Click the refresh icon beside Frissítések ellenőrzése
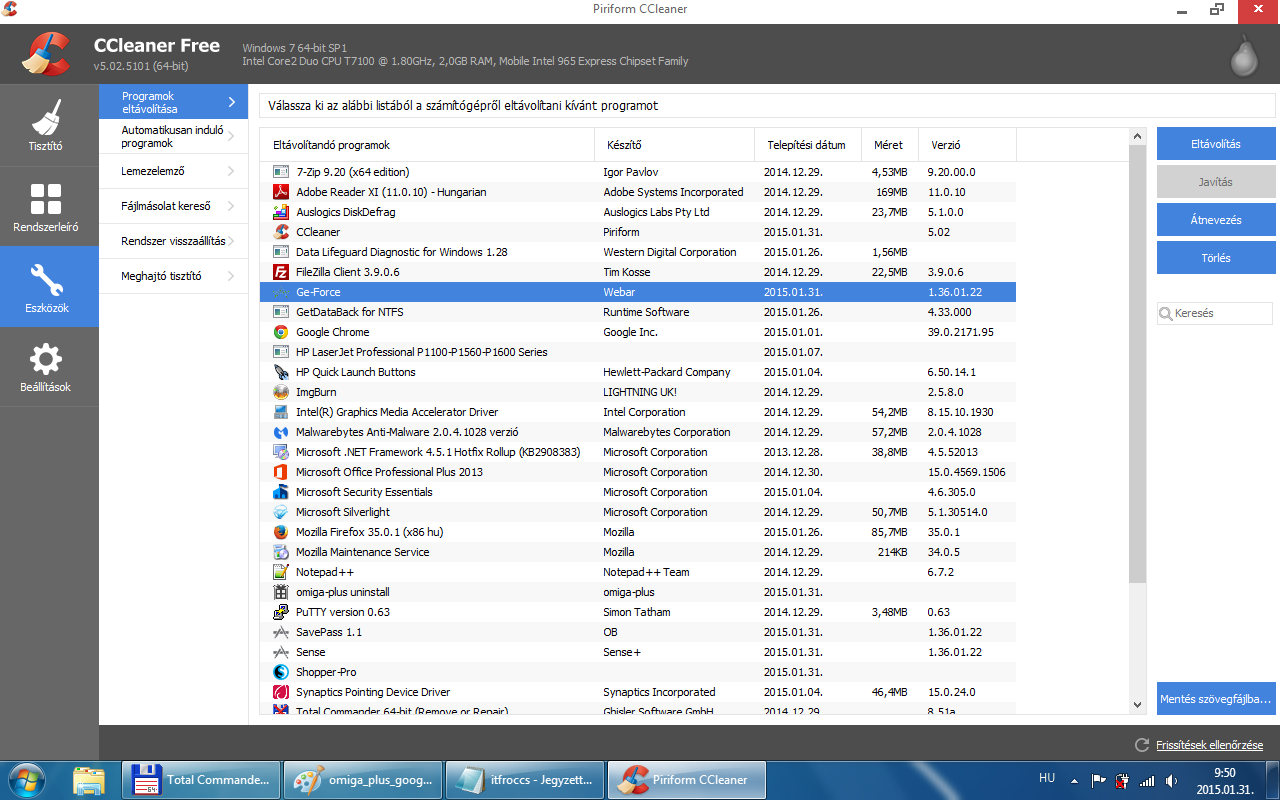The height and width of the screenshot is (800, 1280). click(1142, 745)
